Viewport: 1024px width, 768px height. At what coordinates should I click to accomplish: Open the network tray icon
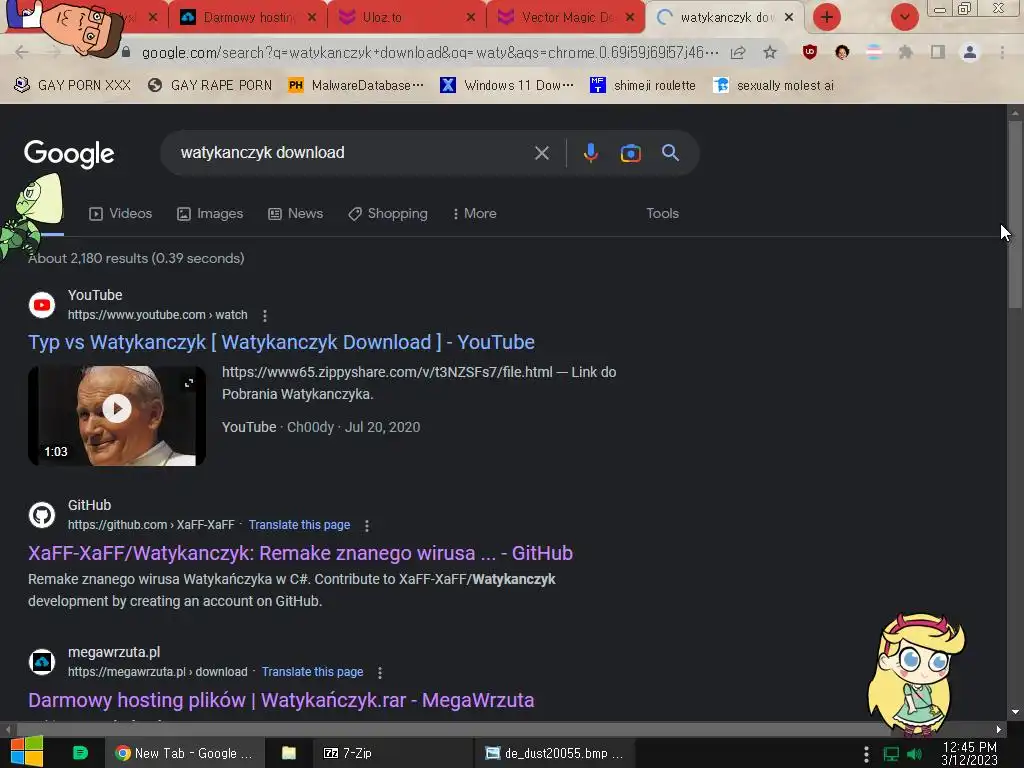(891, 754)
